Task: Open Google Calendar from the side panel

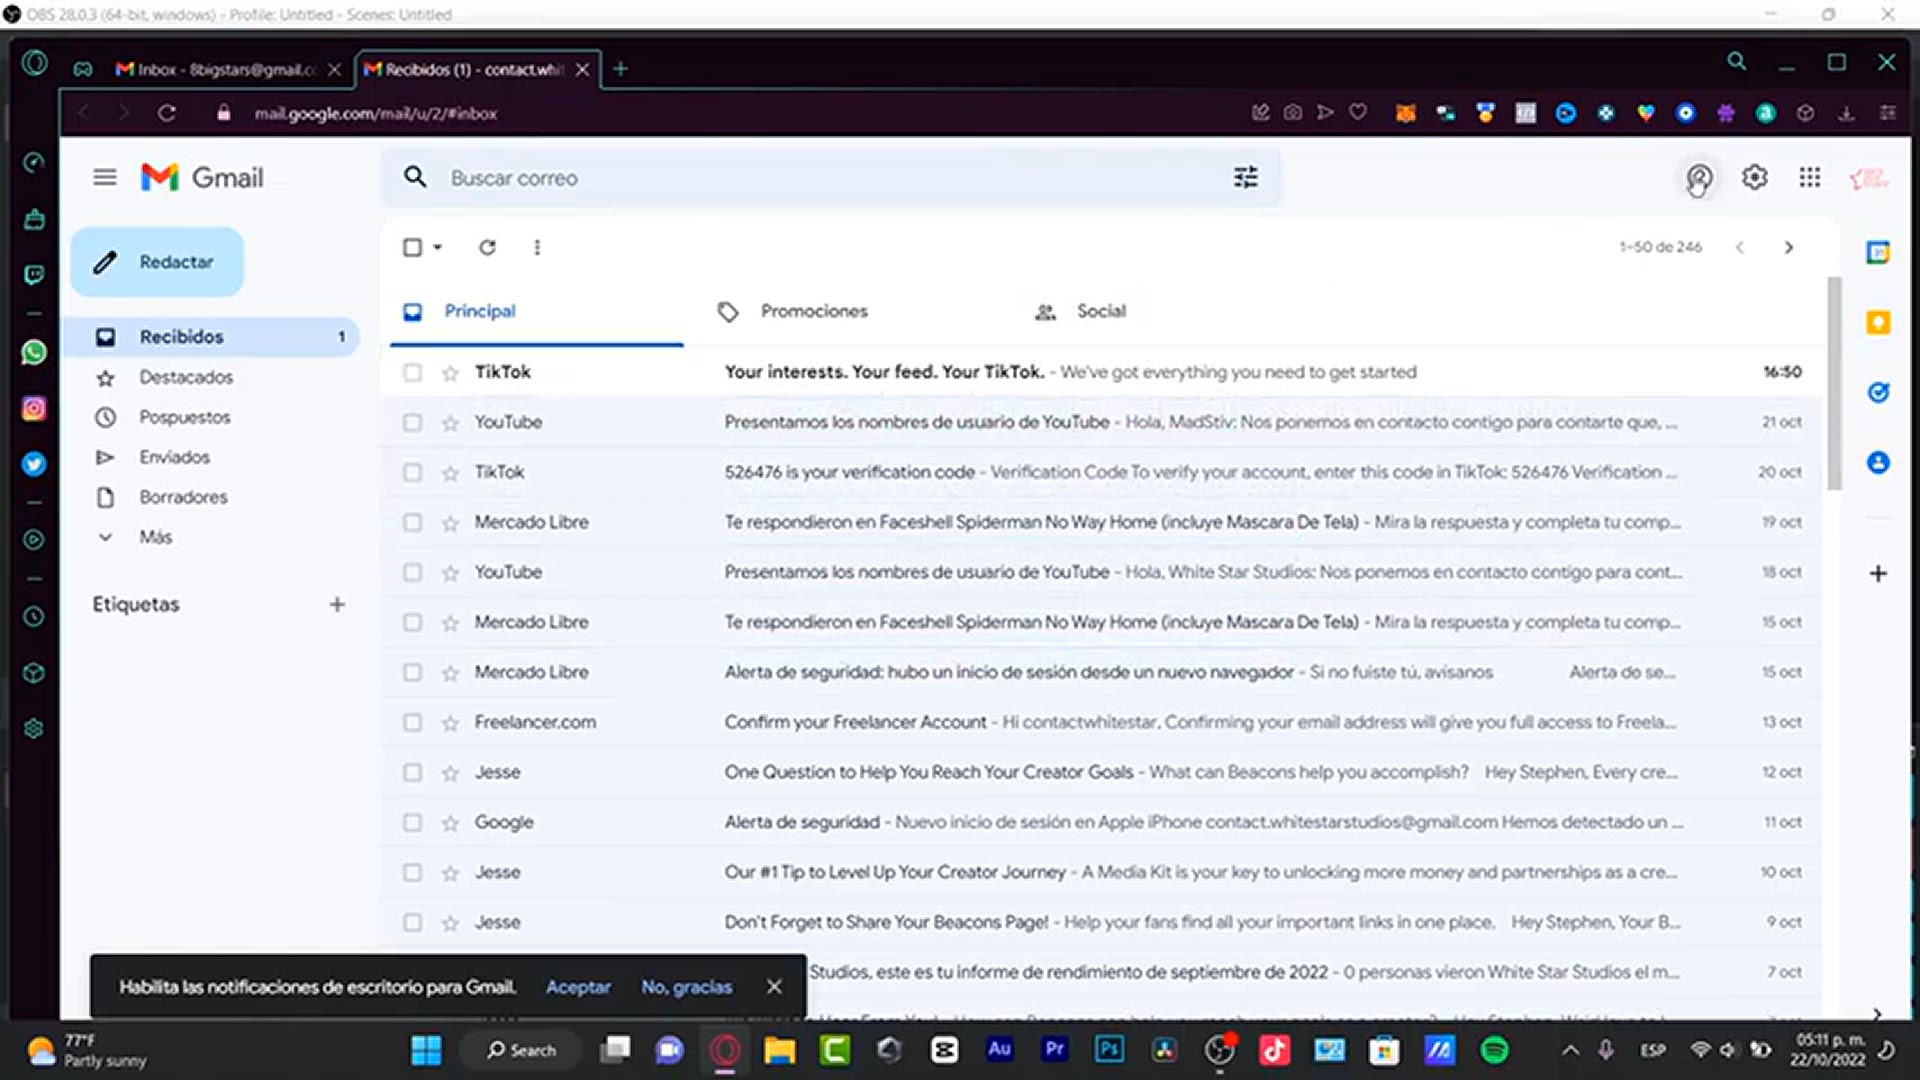Action: [x=1878, y=252]
